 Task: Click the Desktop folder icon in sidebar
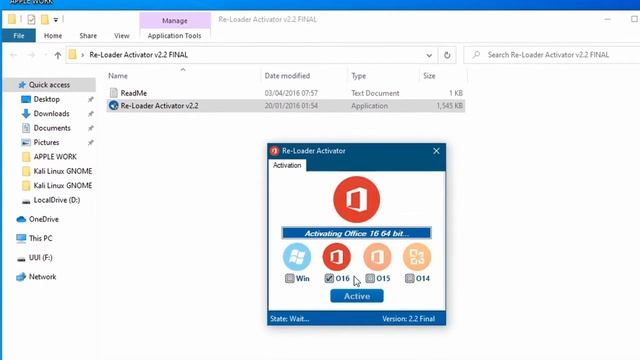click(26, 99)
